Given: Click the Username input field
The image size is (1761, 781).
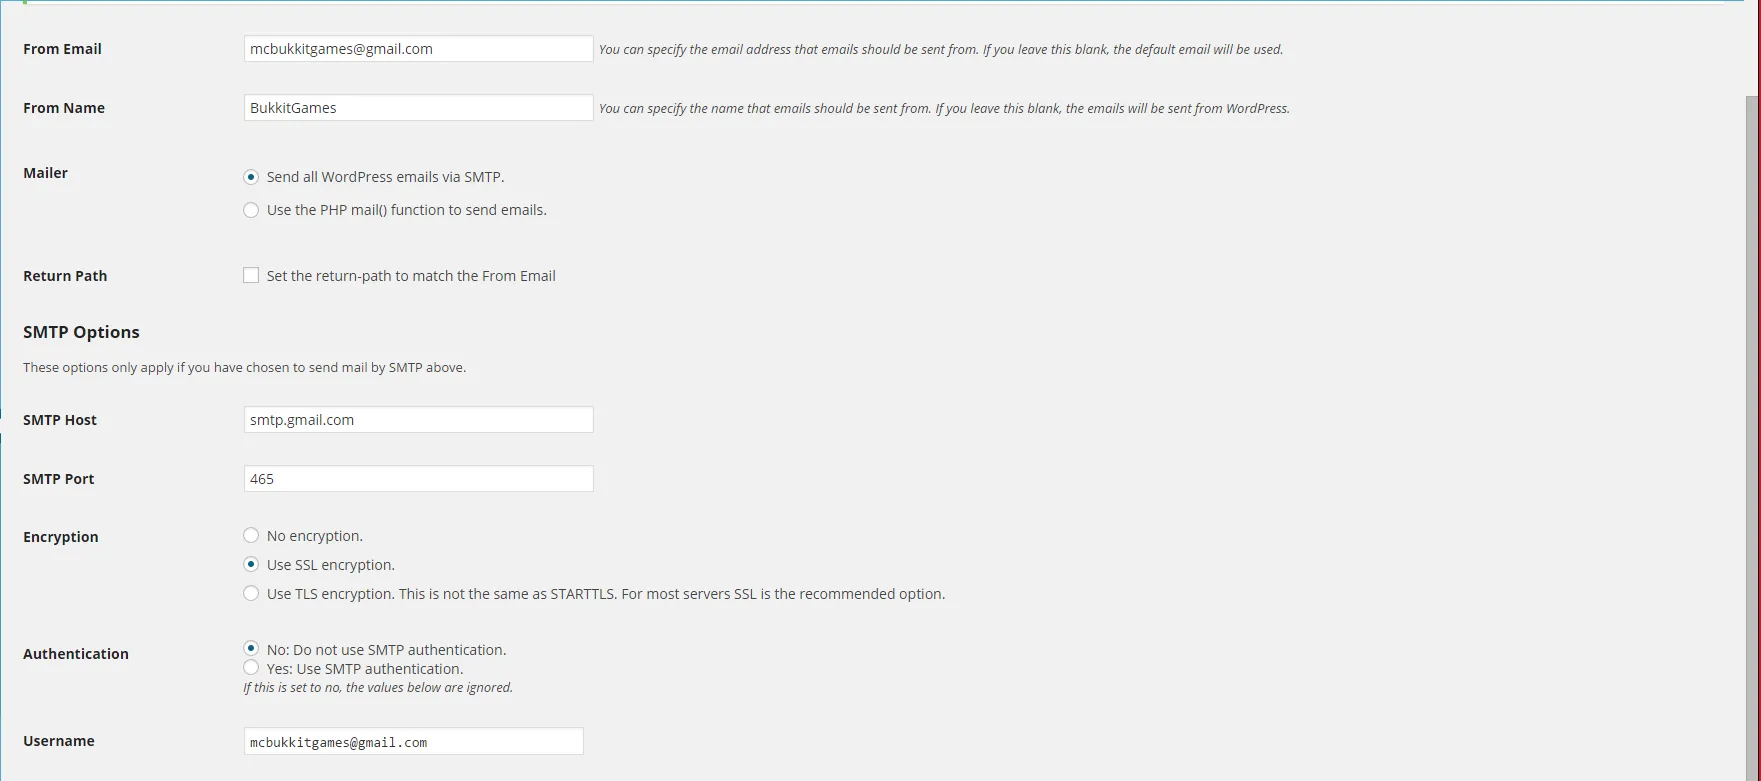Looking at the screenshot, I should [413, 742].
